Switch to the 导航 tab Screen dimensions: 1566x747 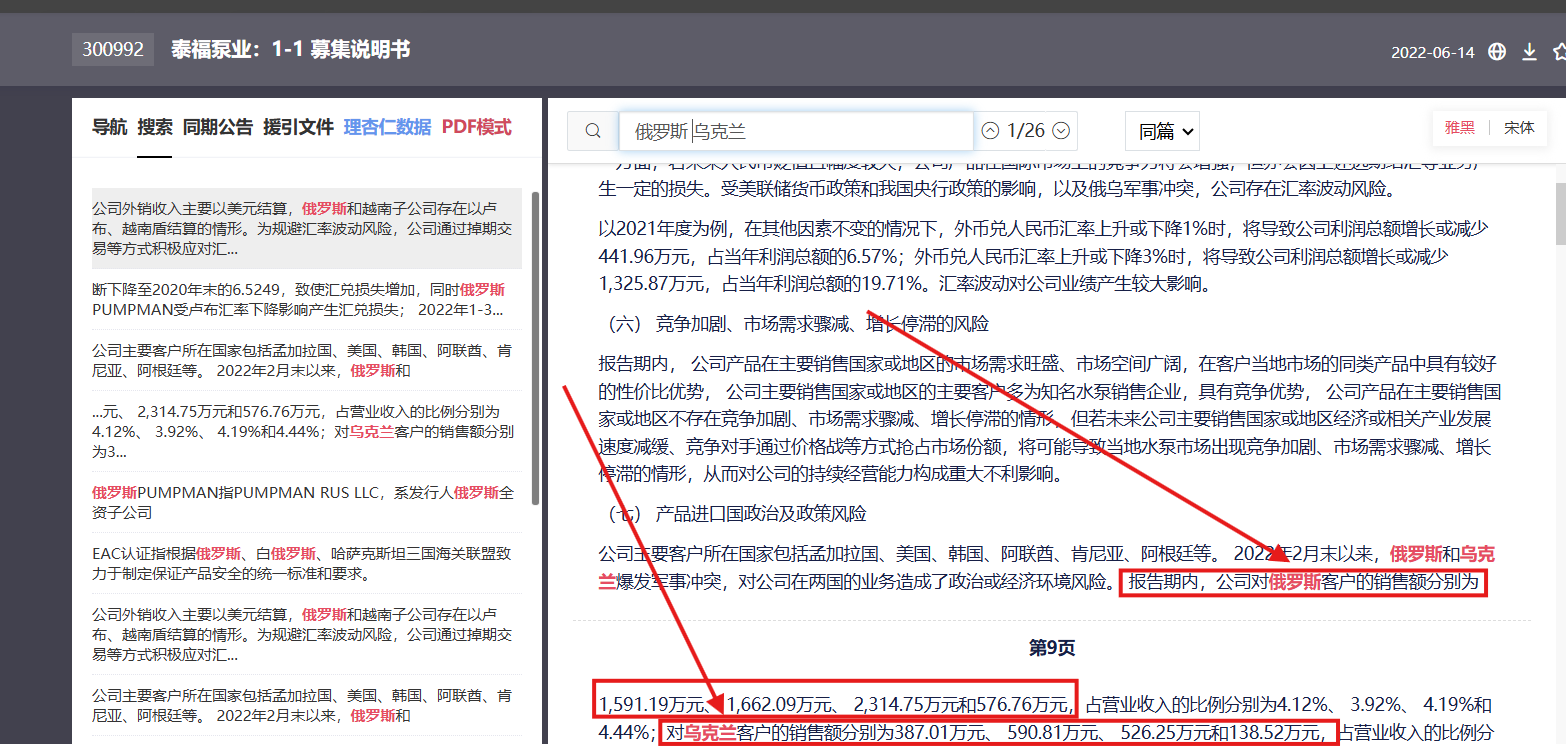tap(110, 127)
